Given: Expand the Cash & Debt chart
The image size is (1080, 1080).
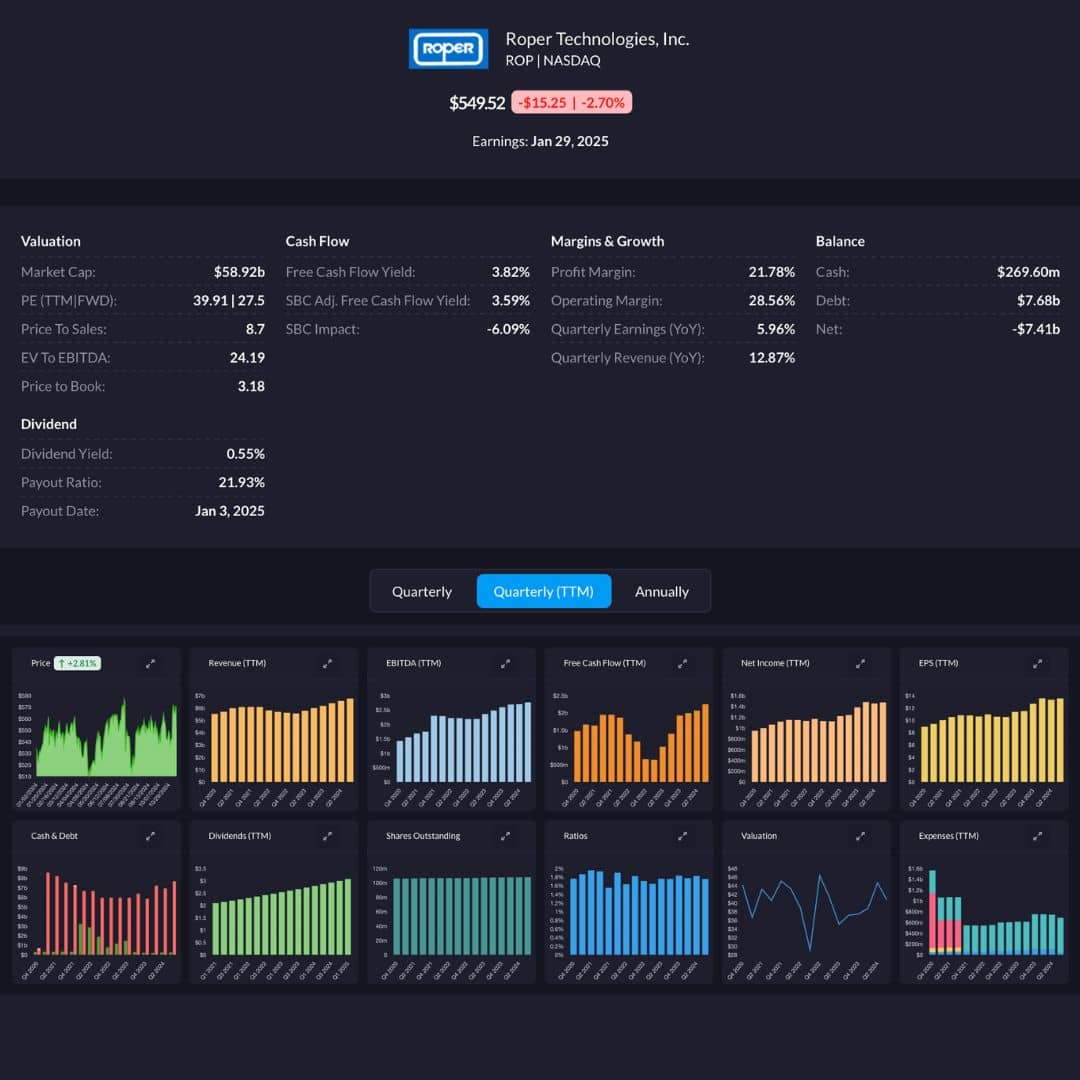Looking at the screenshot, I should point(150,836).
